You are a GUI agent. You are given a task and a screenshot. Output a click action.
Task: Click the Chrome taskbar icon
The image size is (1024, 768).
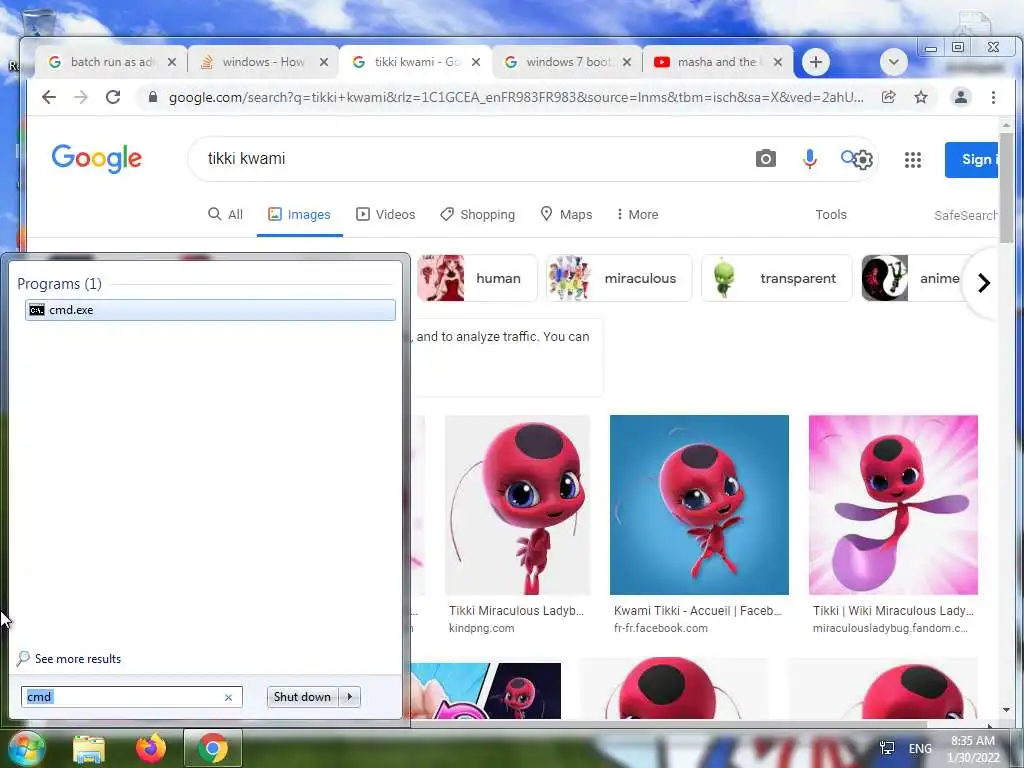pyautogui.click(x=212, y=748)
